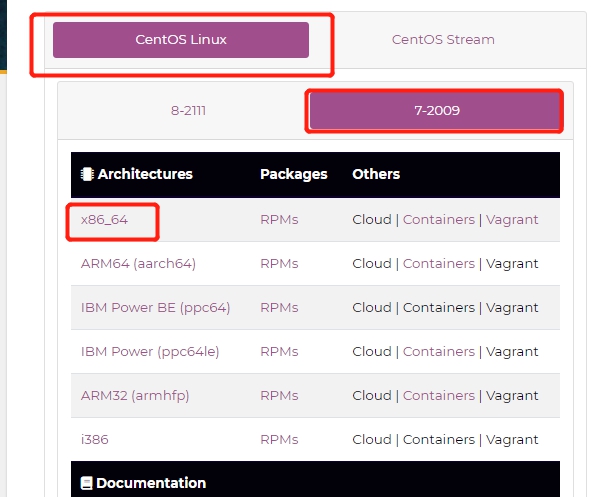Open the ARM64 (aarch64) link

(x=138, y=264)
